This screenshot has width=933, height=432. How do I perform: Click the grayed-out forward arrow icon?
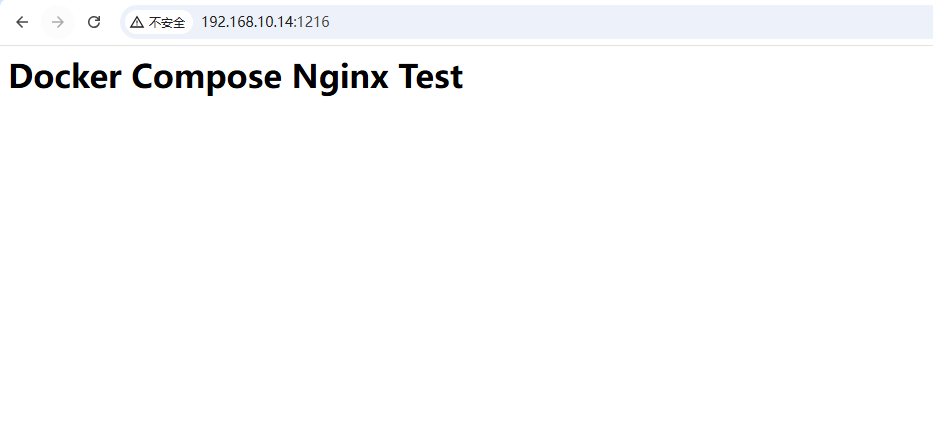(x=58, y=22)
